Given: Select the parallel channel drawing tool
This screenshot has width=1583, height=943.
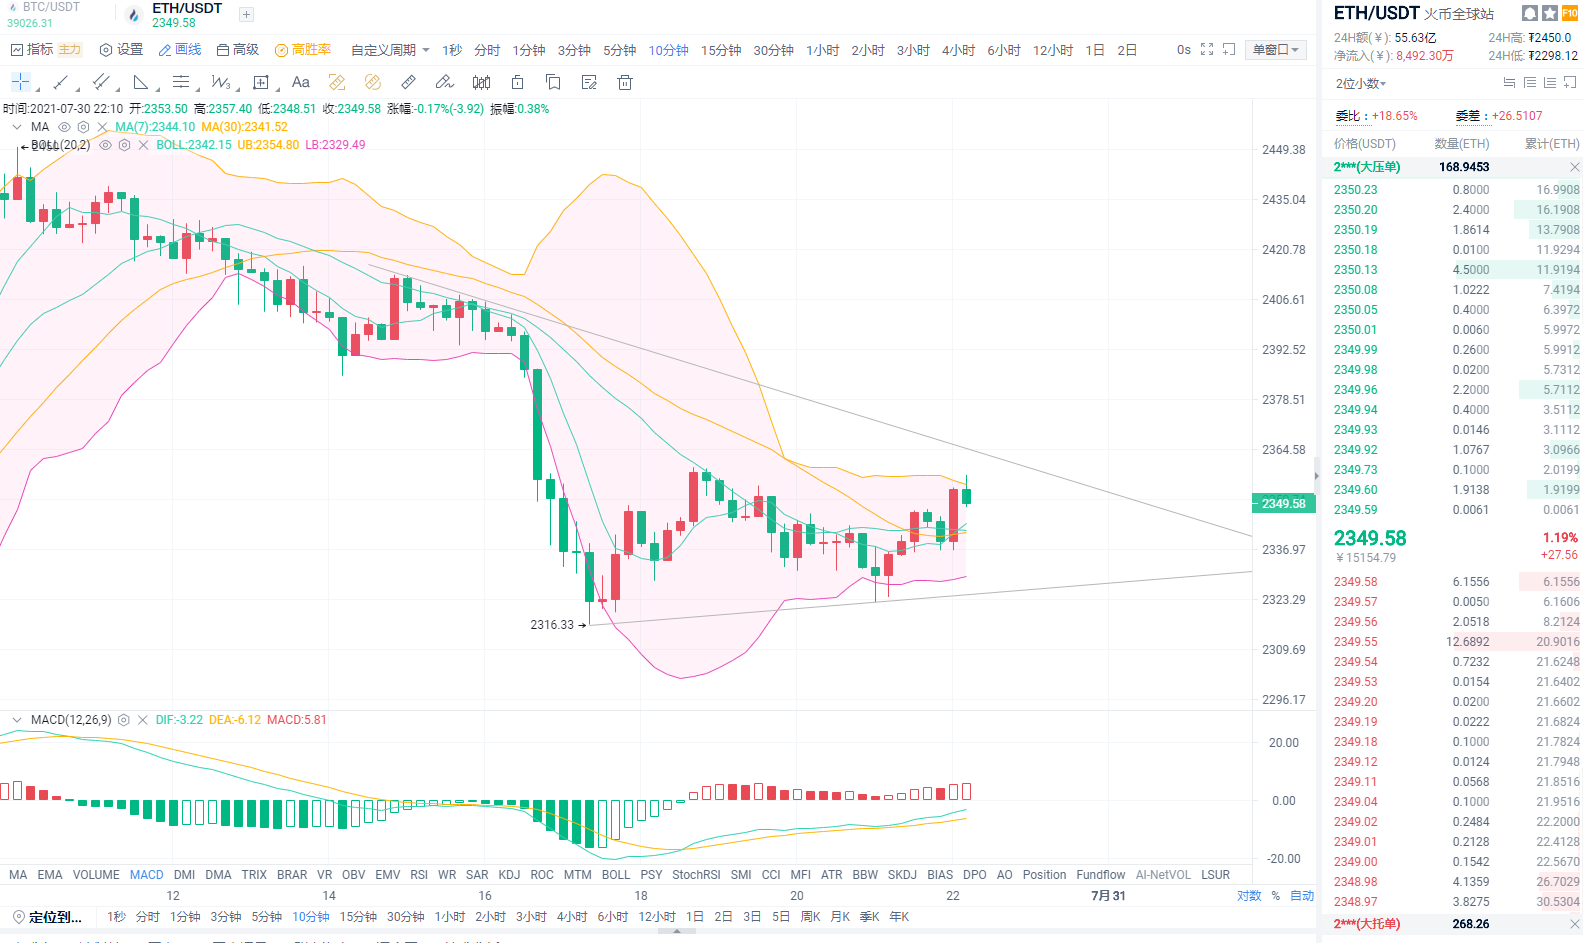Looking at the screenshot, I should pos(101,82).
